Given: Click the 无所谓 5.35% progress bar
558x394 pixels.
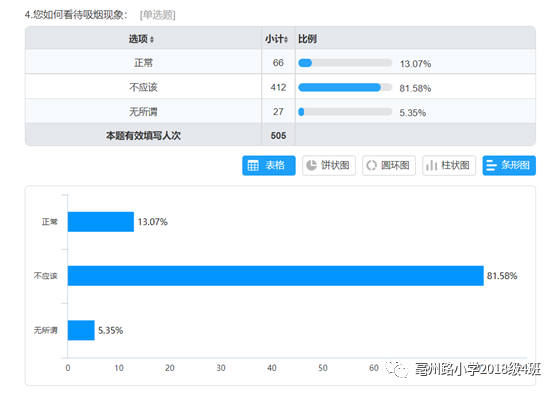Looking at the screenshot, I should [345, 112].
